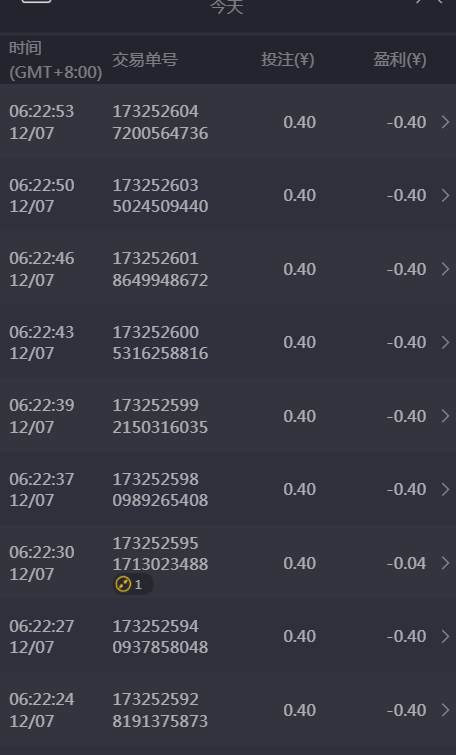Open details arrow for 06:22:39 bet

[445, 416]
